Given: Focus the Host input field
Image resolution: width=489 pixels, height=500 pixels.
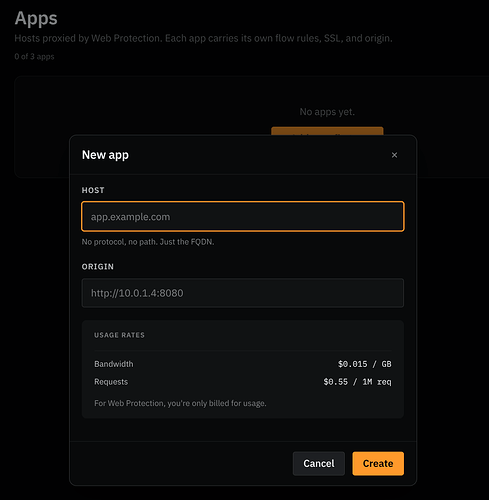Looking at the screenshot, I should tap(243, 217).
